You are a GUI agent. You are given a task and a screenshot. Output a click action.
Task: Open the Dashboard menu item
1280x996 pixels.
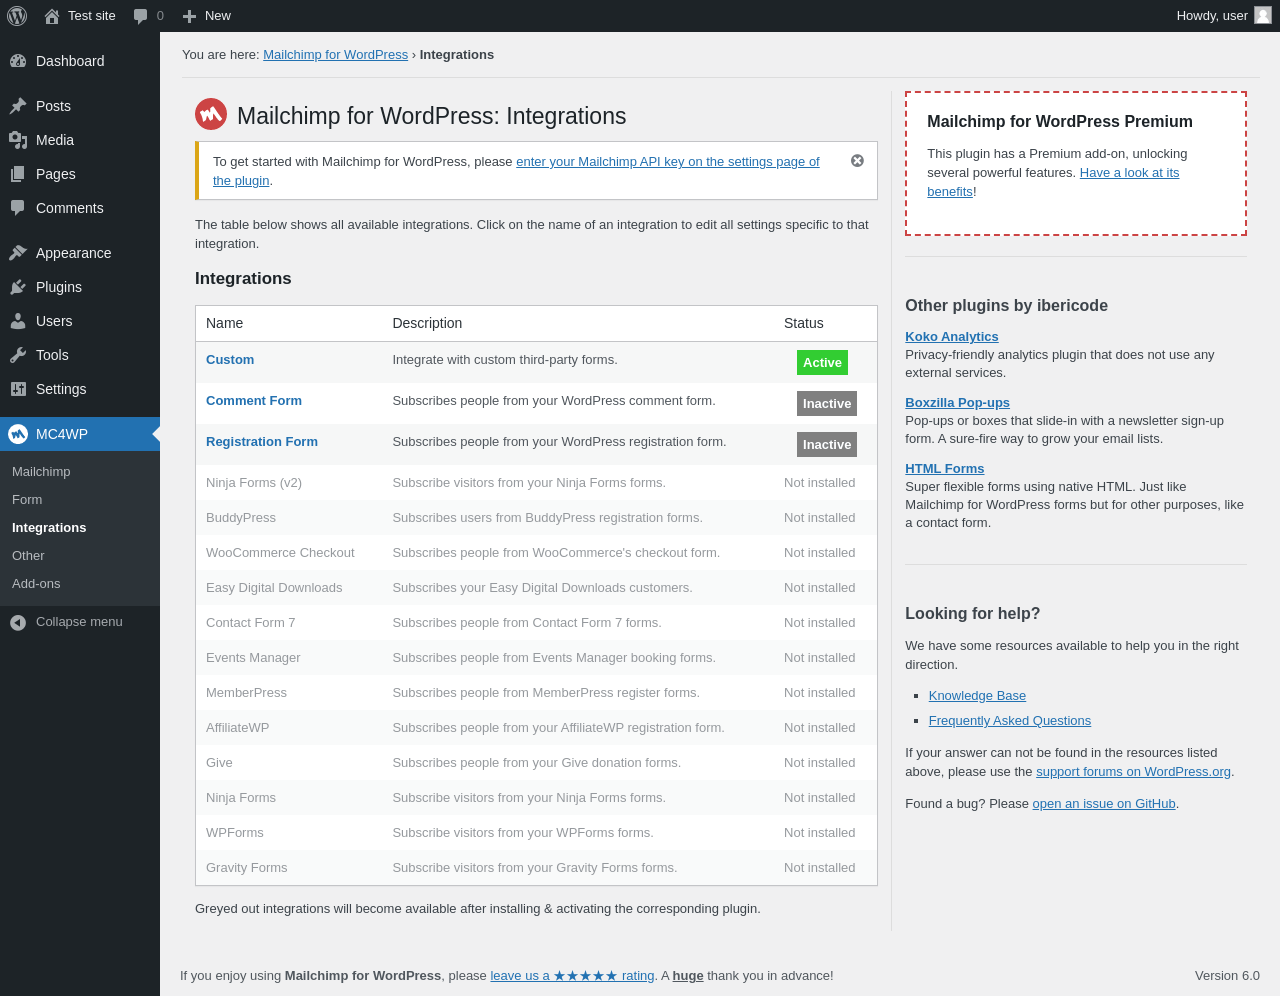[x=80, y=61]
